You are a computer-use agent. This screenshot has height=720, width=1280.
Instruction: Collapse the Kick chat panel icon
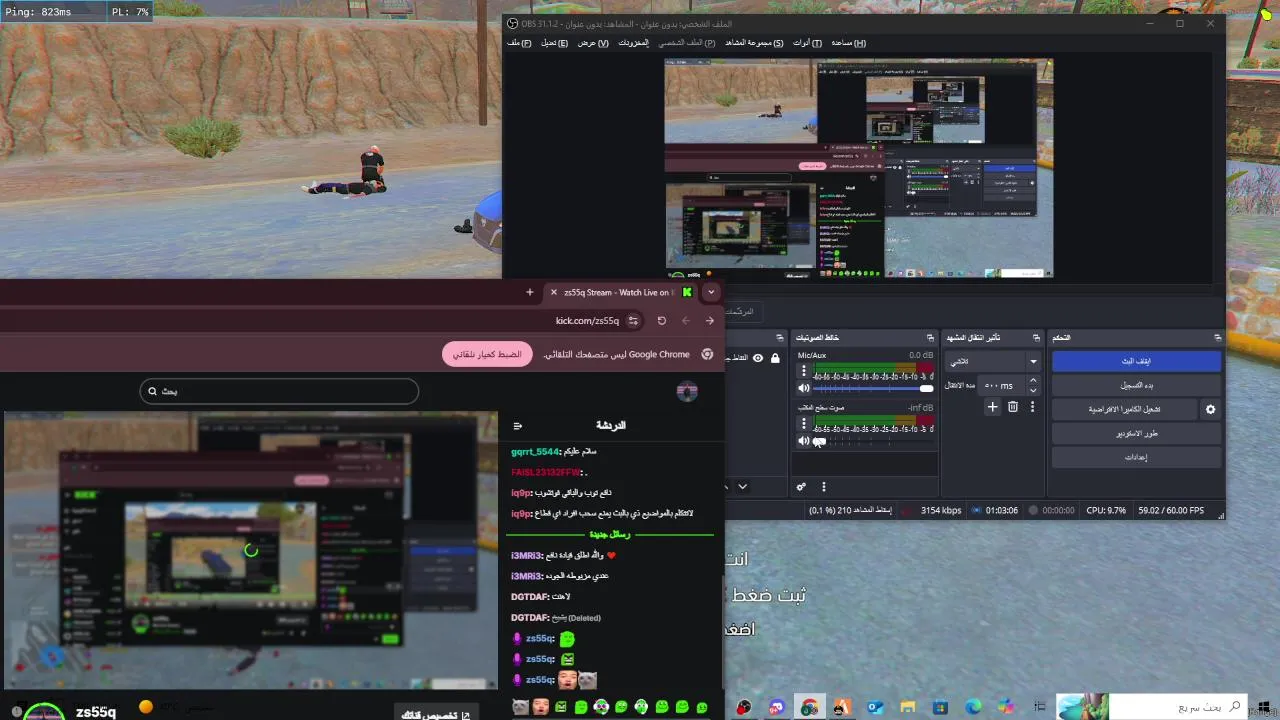coord(517,426)
